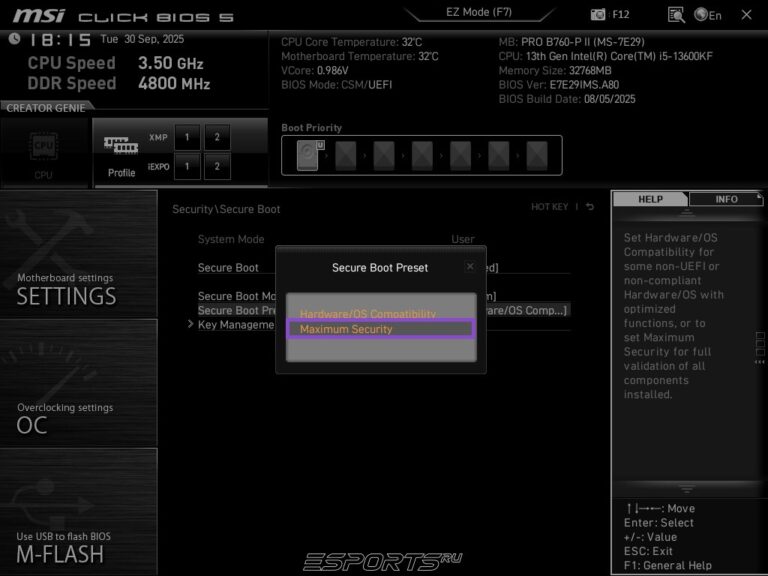The height and width of the screenshot is (576, 768).
Task: Click the screenshot camera F12 icon
Action: (x=599, y=14)
